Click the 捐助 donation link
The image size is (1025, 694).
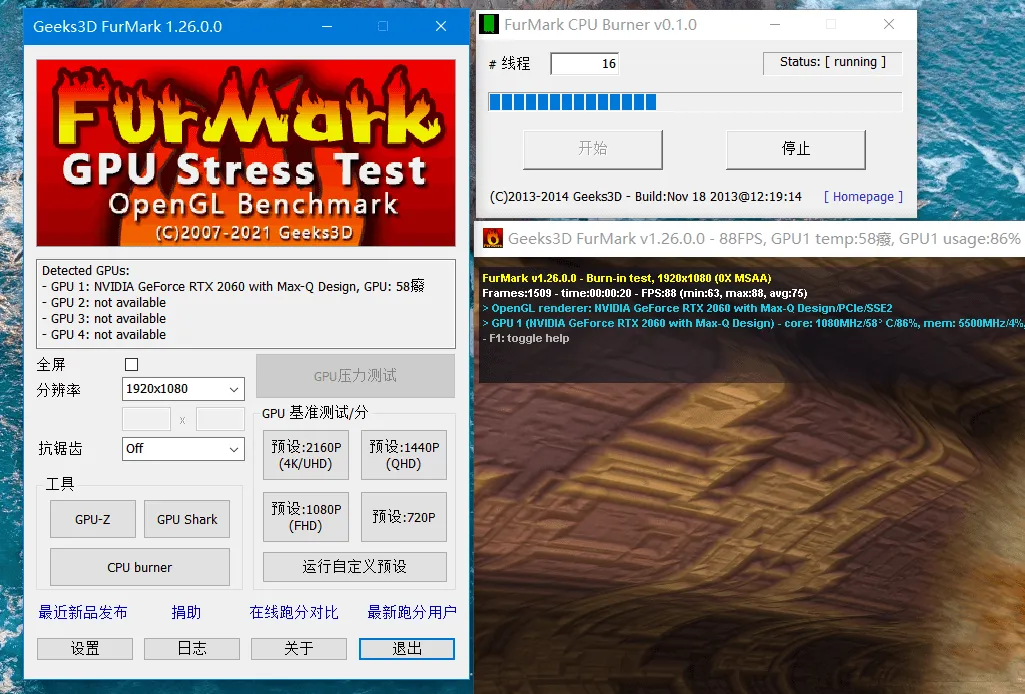(x=185, y=612)
